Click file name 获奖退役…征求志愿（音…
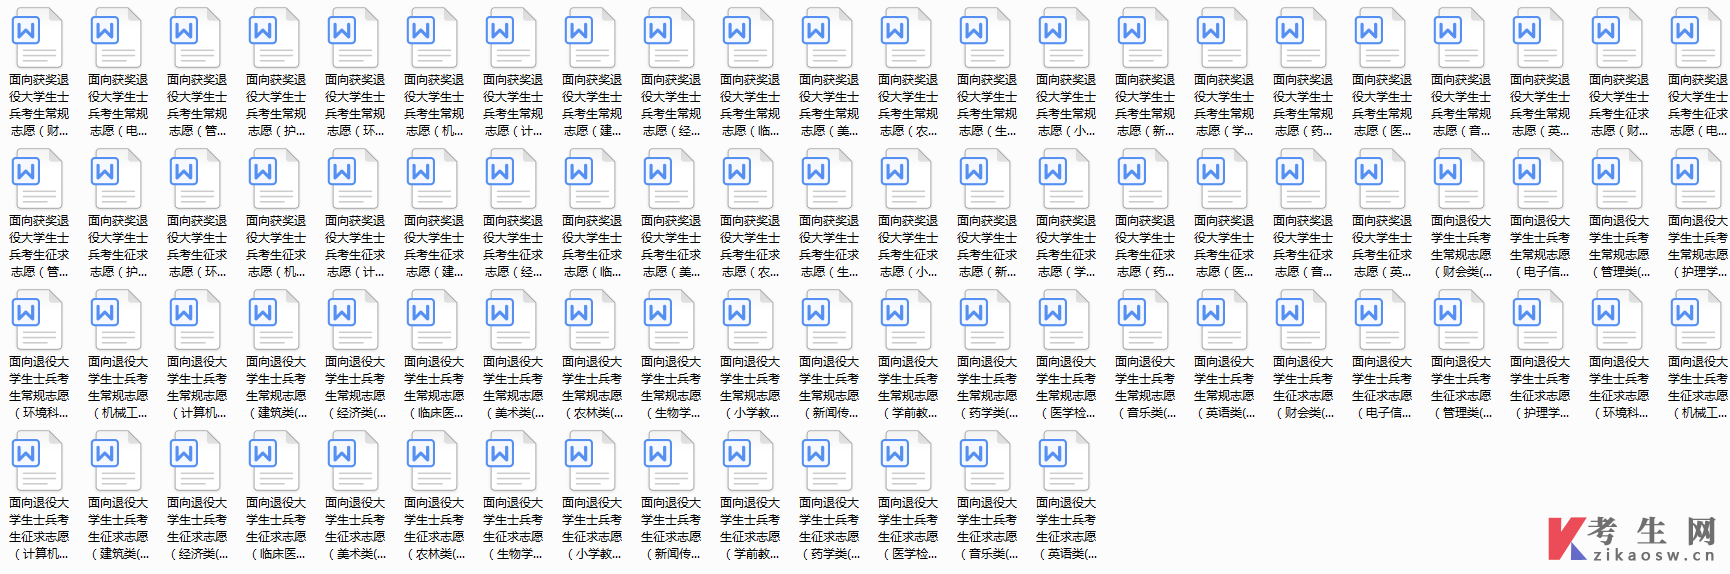 tap(1303, 246)
